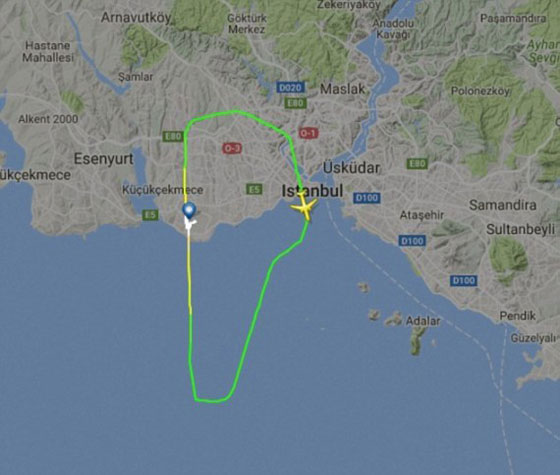
Task: Click the Polonezköy label
Action: 480,91
